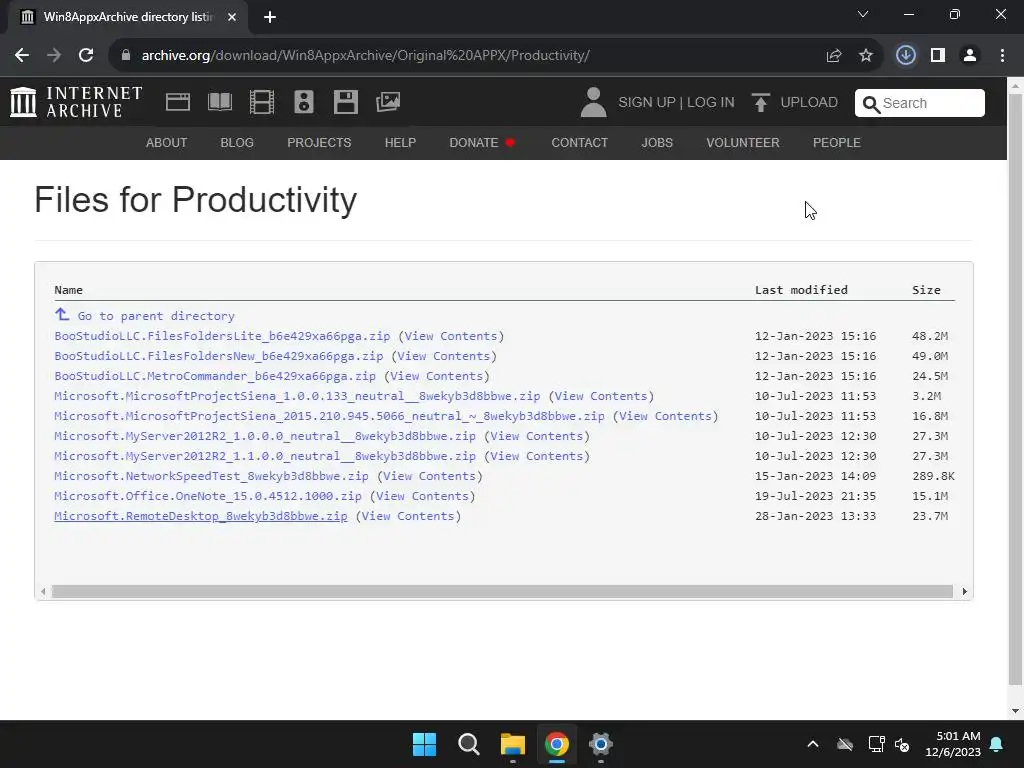Download BooStudioLLC.FilesFoldersNew zip file
This screenshot has width=1024, height=768.
[219, 356]
